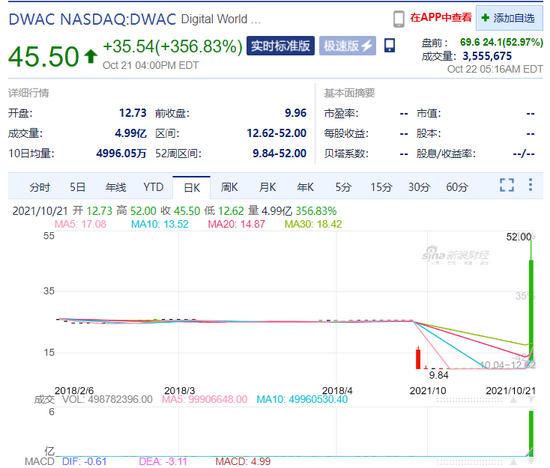Click the volume MA5: 99906648.00 label
This screenshot has height=468, width=550.
pos(204,399)
